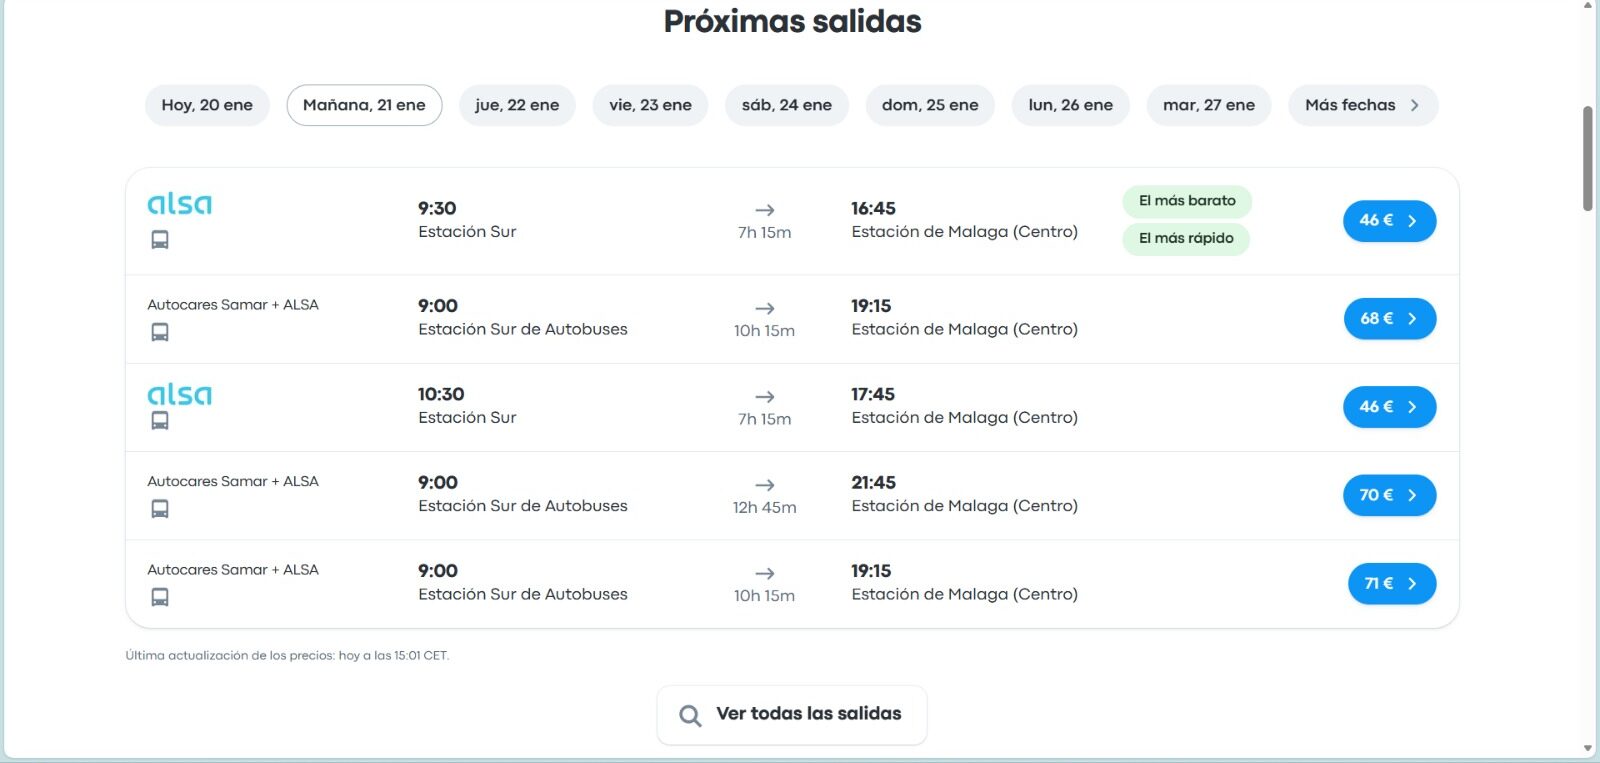The height and width of the screenshot is (763, 1600).
Task: Click the bus icon on the 12h 45m trip
Action: 160,509
